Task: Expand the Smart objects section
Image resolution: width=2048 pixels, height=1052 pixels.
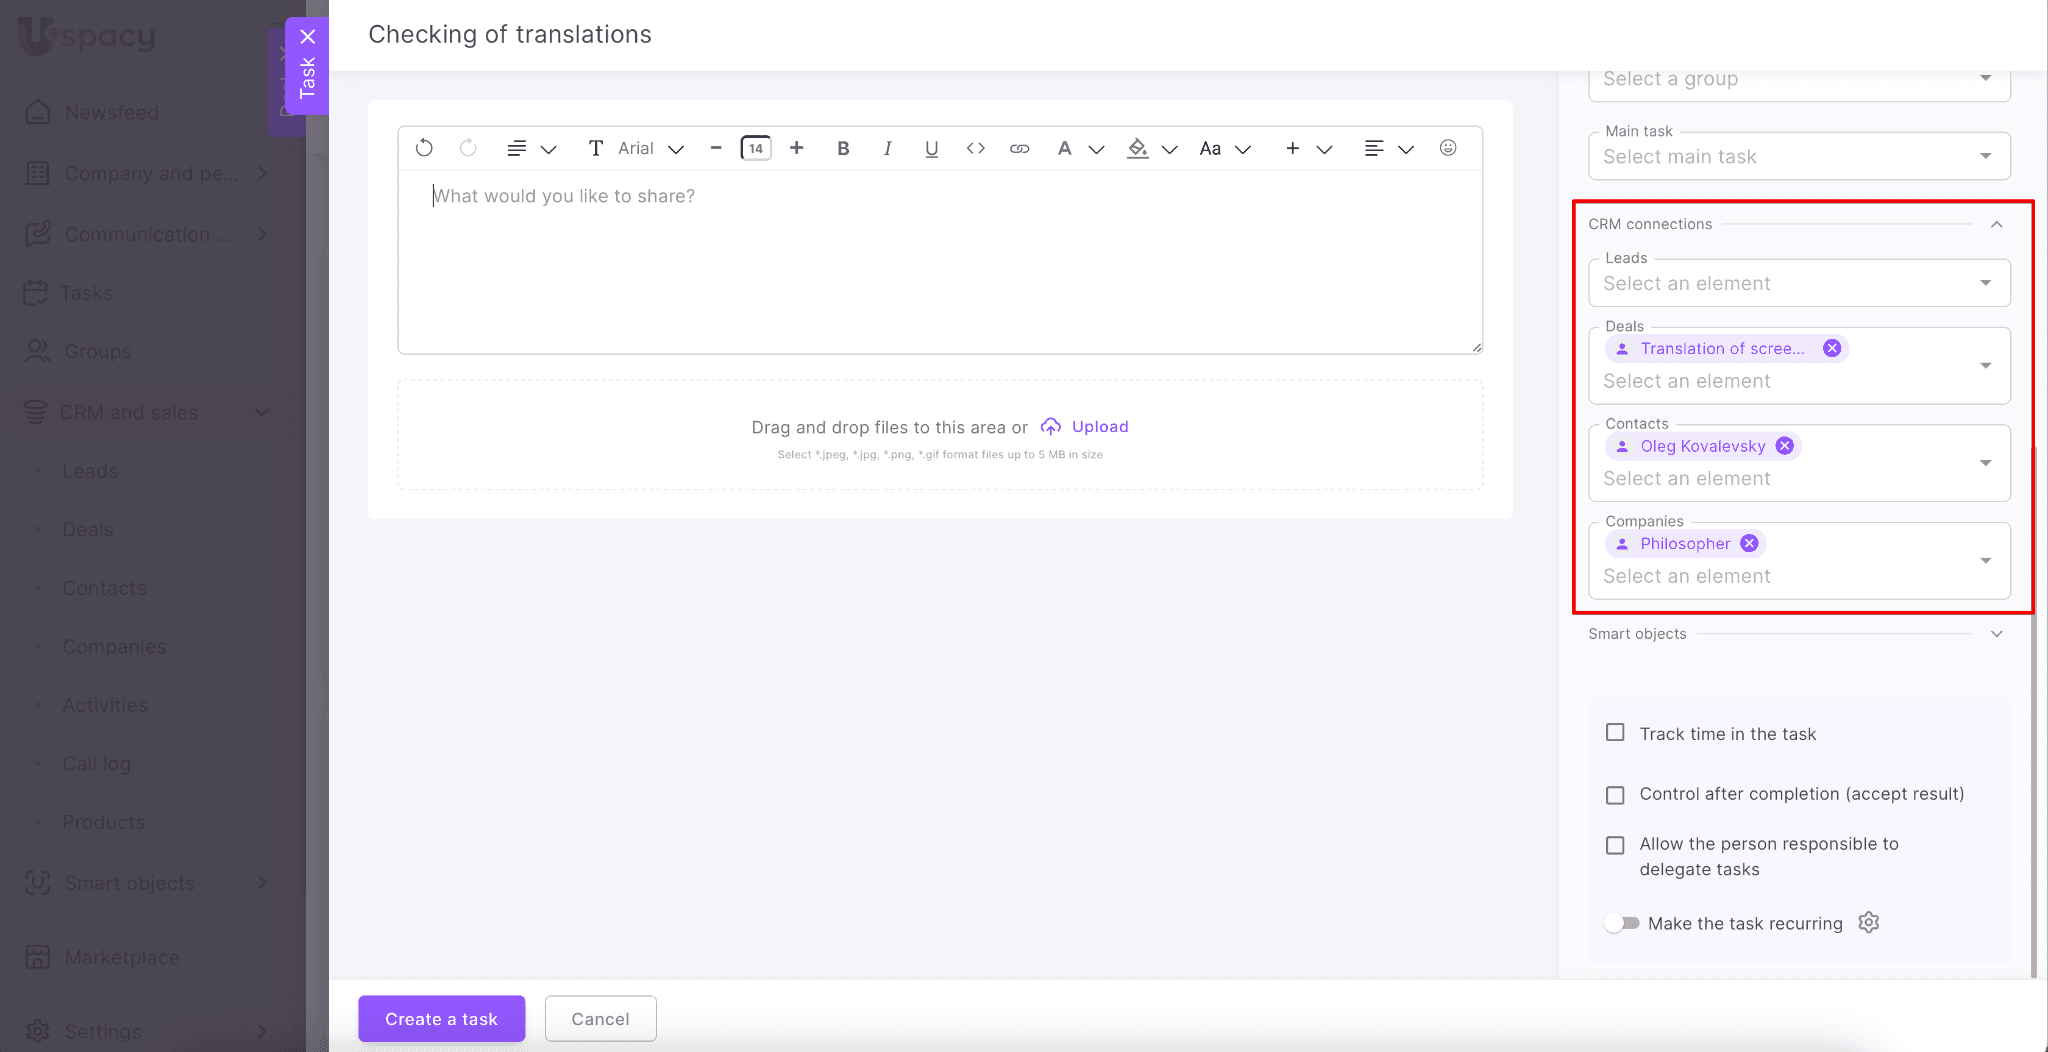Action: tap(1996, 634)
